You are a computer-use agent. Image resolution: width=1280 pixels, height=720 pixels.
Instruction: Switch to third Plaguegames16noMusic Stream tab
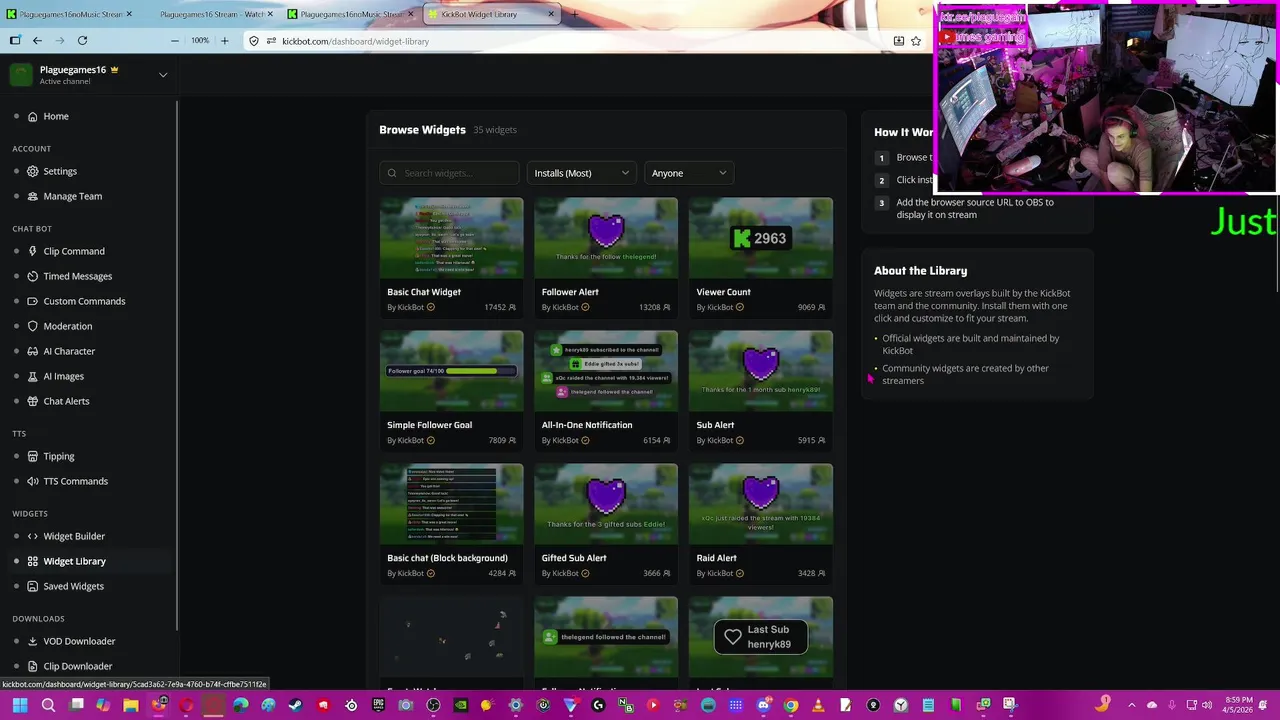(x=352, y=14)
